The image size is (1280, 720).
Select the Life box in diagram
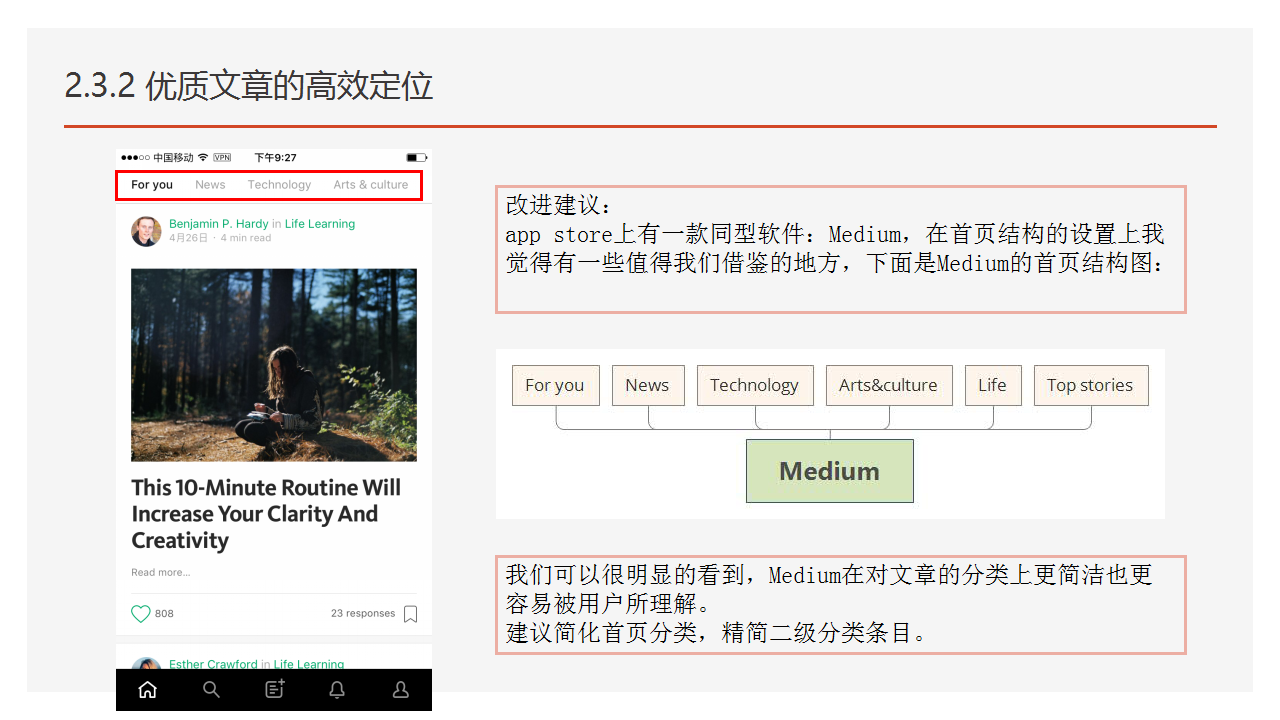tap(993, 385)
